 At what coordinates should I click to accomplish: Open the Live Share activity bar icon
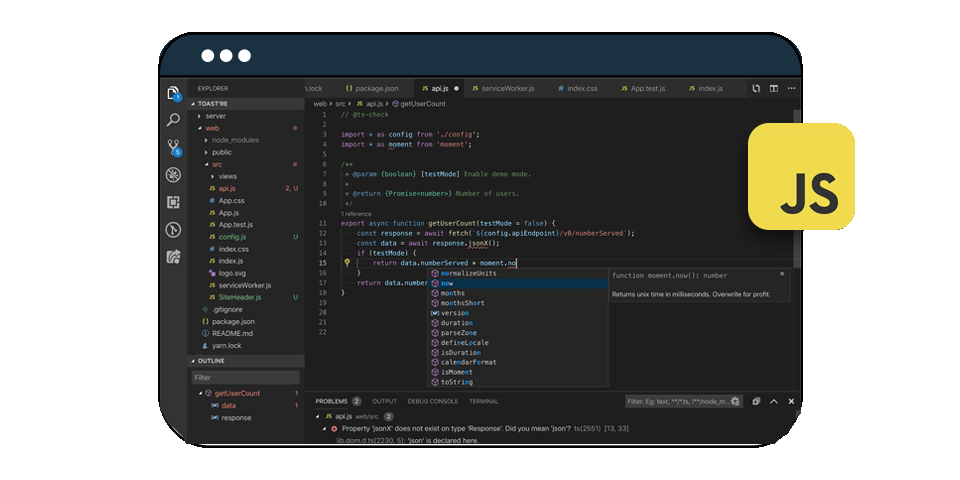173,257
